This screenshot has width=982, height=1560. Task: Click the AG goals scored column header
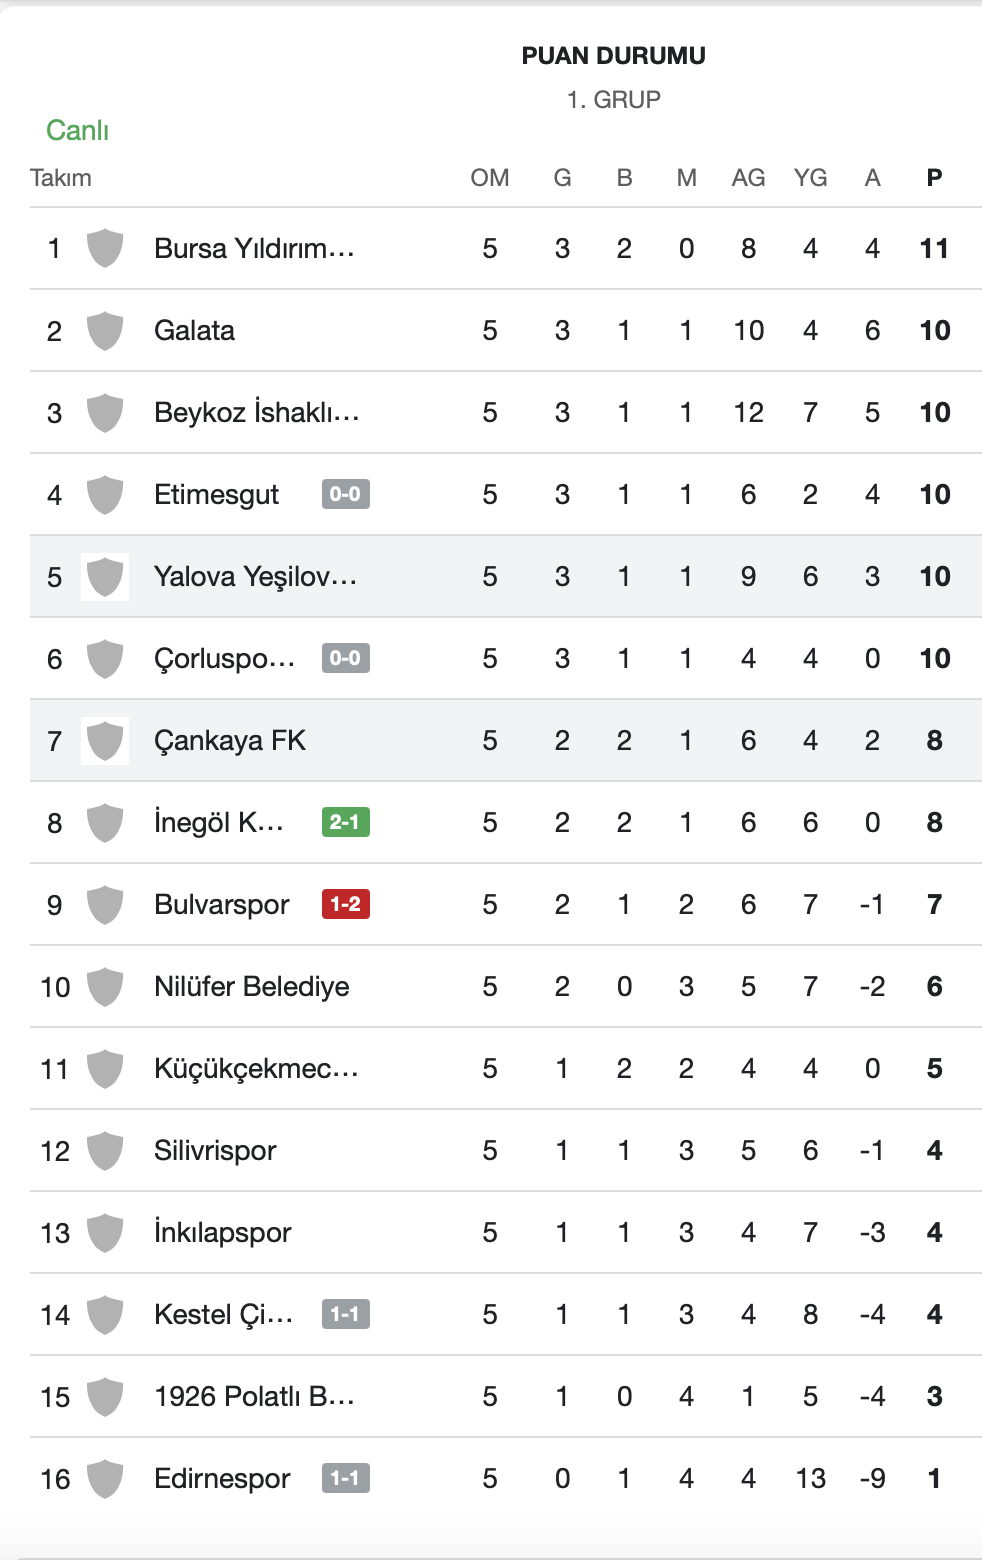(748, 178)
